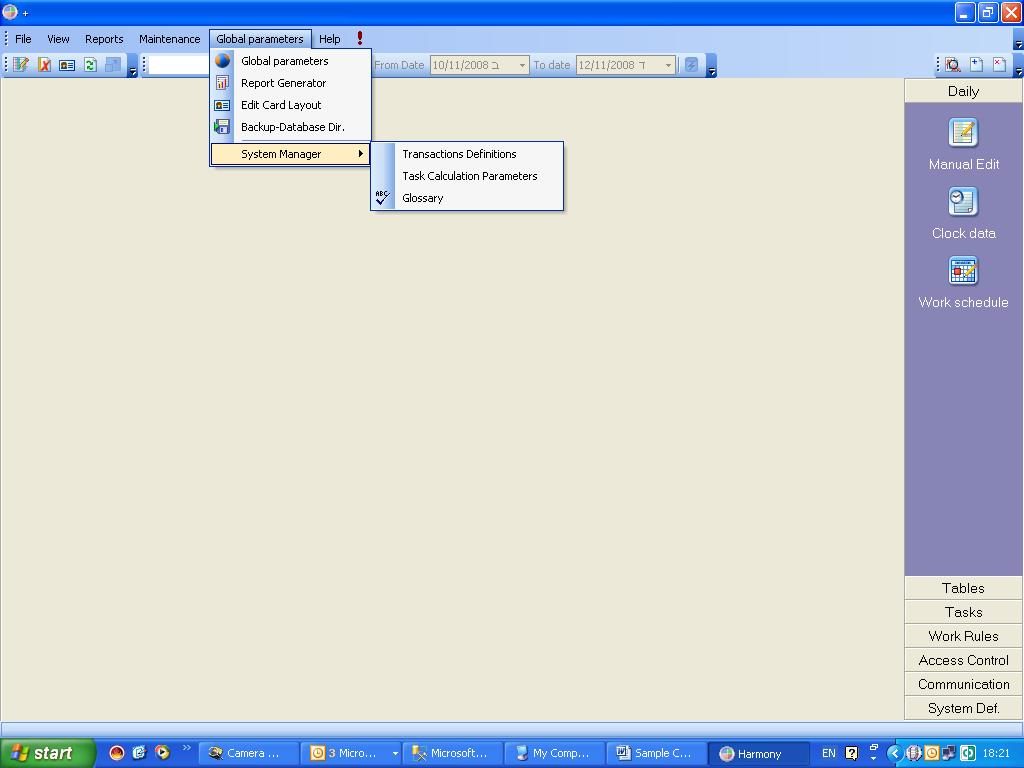Open the Clock data icon
Image resolution: width=1024 pixels, height=768 pixels.
coord(963,202)
